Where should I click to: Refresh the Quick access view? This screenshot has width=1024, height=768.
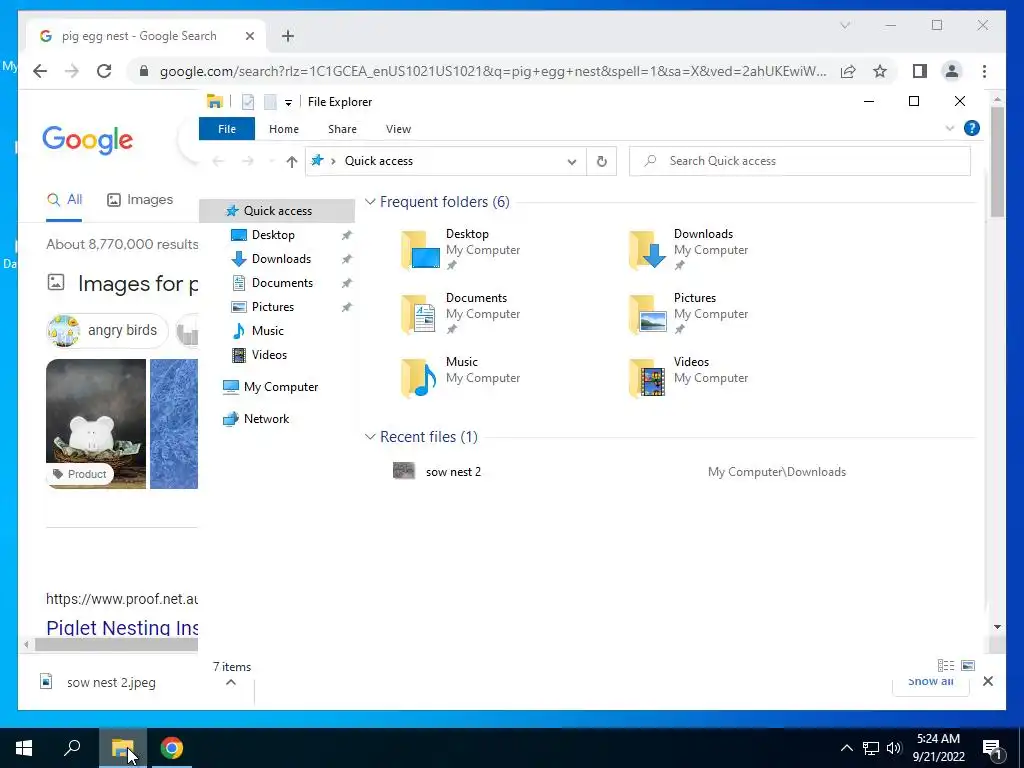point(601,161)
